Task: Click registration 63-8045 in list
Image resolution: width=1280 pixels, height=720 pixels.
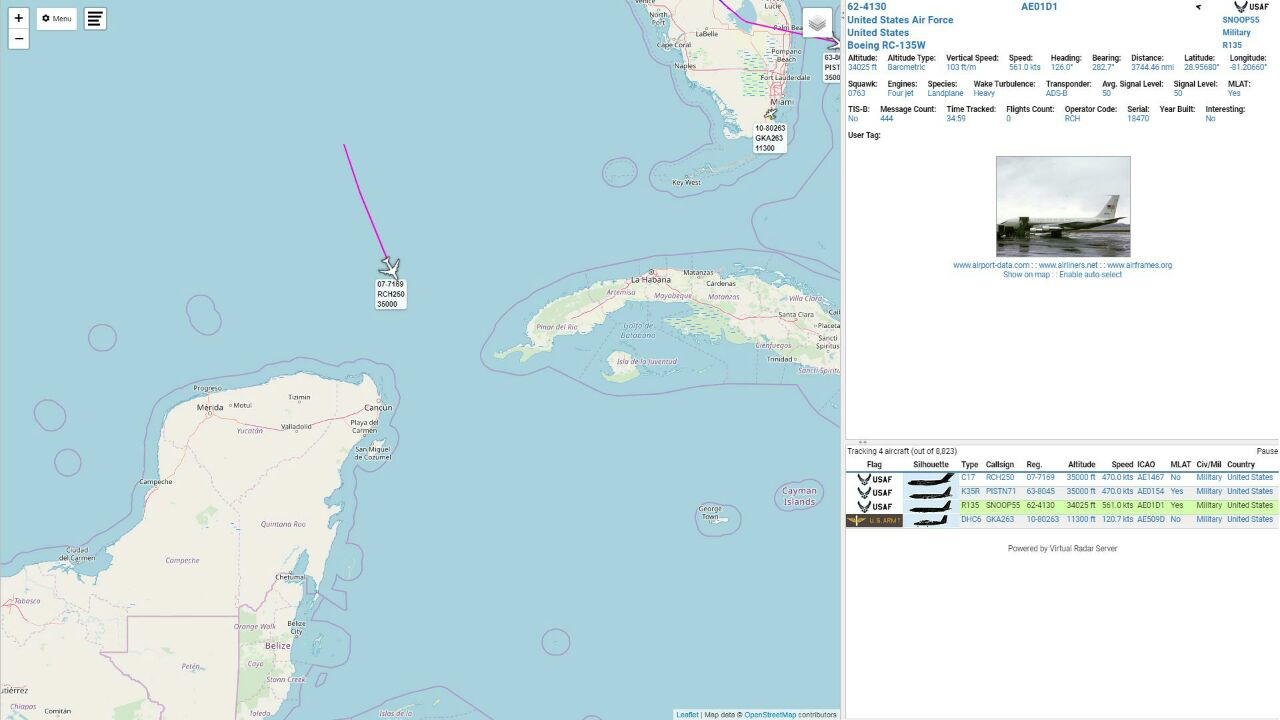Action: click(x=1040, y=492)
